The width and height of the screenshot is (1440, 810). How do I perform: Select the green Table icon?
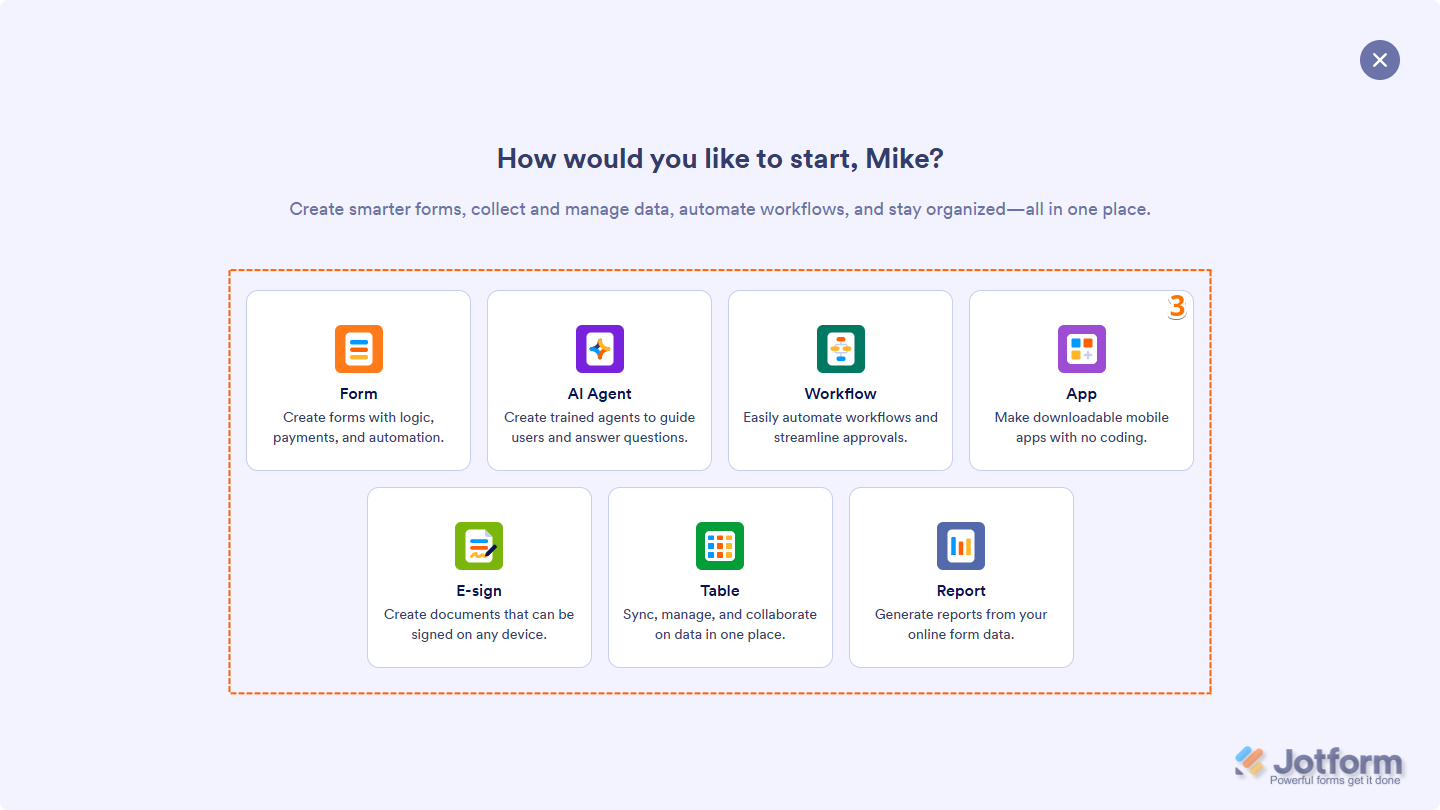coord(720,546)
